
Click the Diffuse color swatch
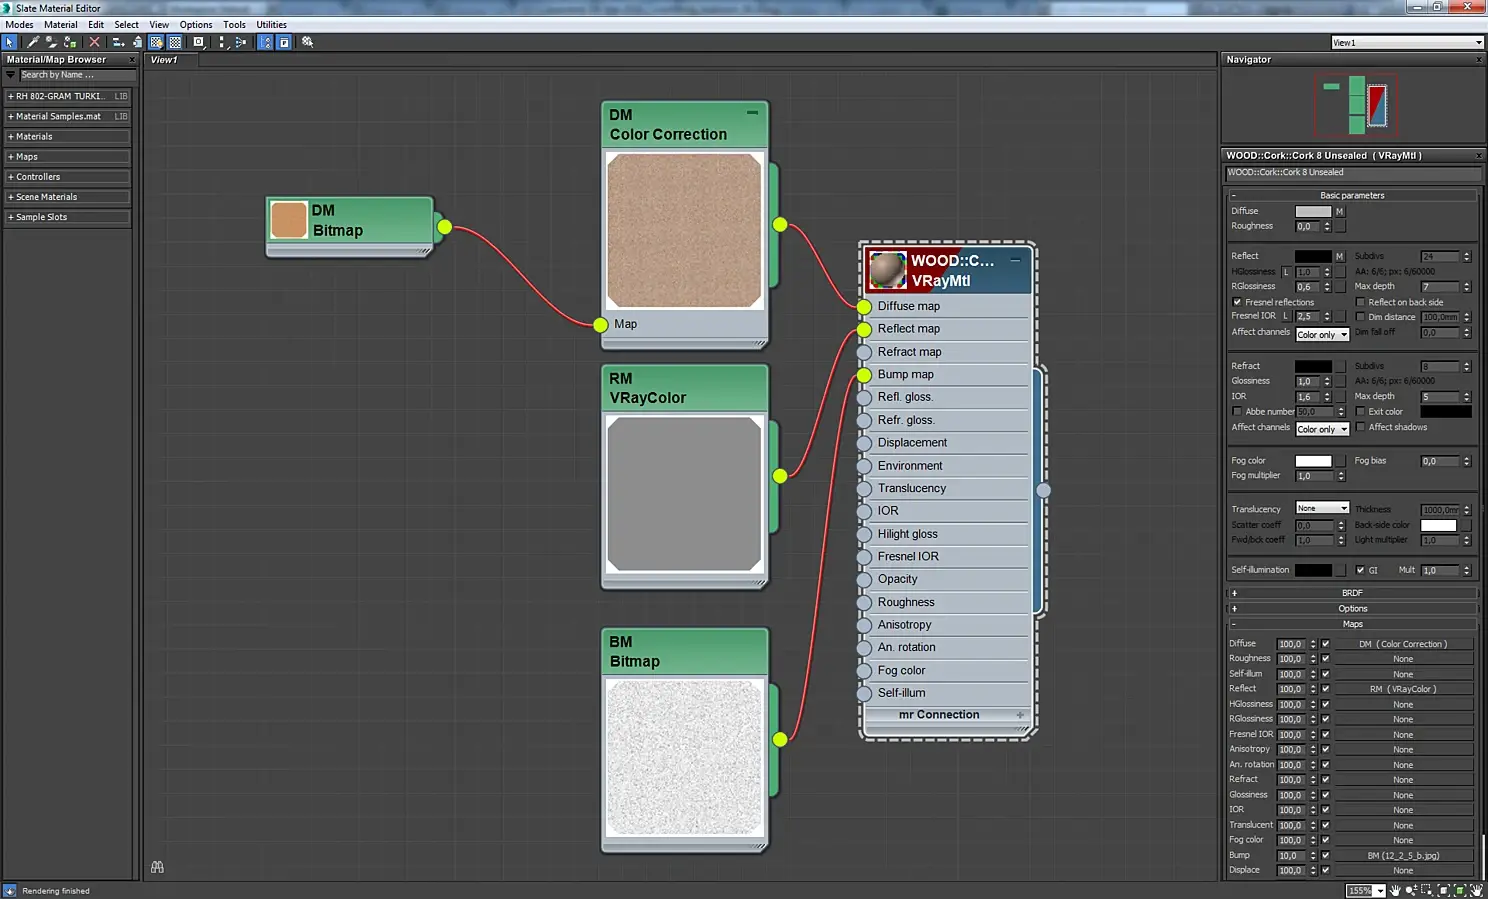coord(1313,211)
